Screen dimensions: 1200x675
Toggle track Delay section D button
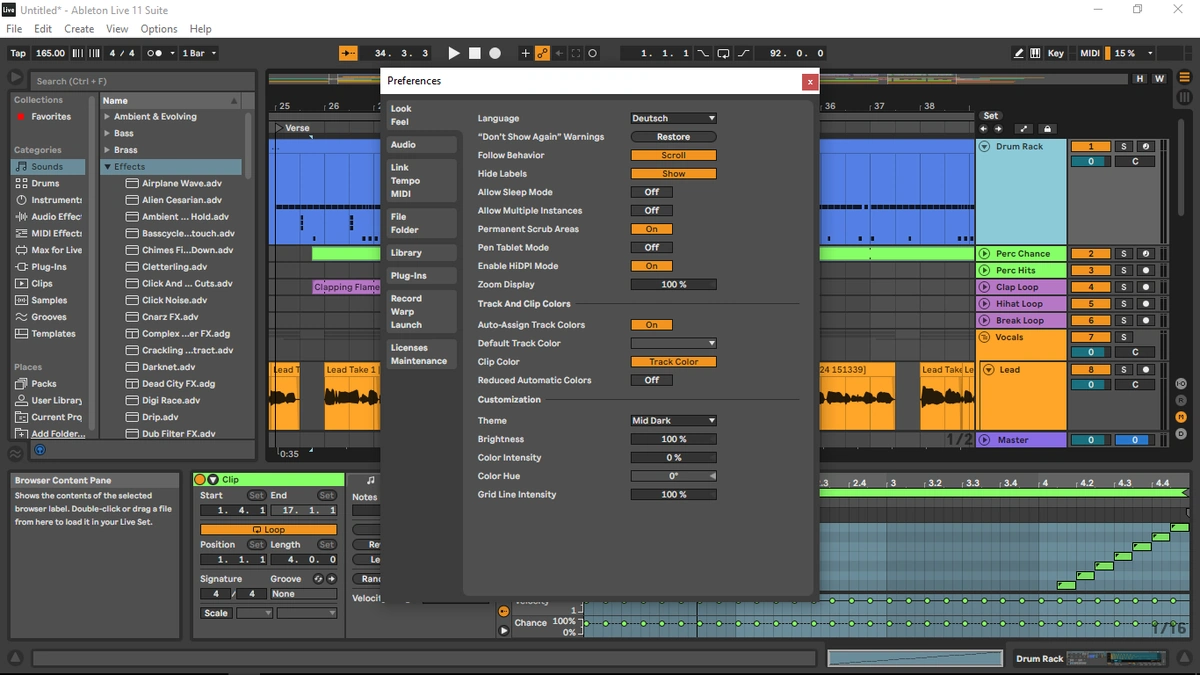coord(1181,434)
